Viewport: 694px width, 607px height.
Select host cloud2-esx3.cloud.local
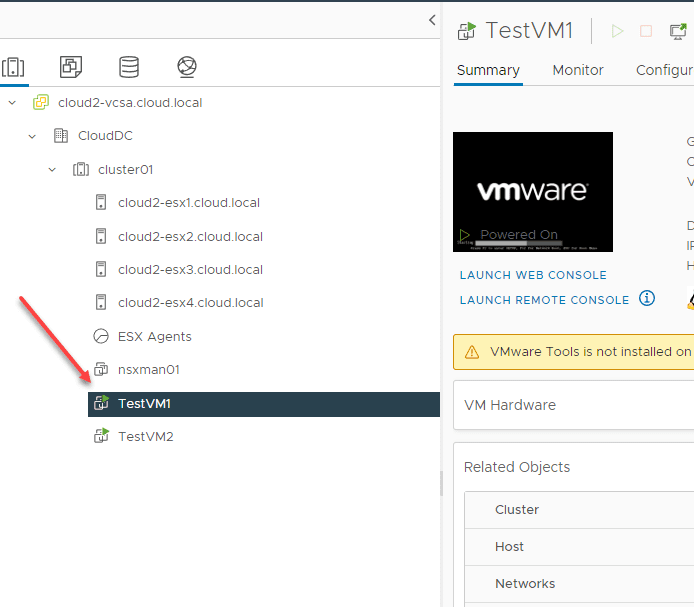[x=190, y=270]
